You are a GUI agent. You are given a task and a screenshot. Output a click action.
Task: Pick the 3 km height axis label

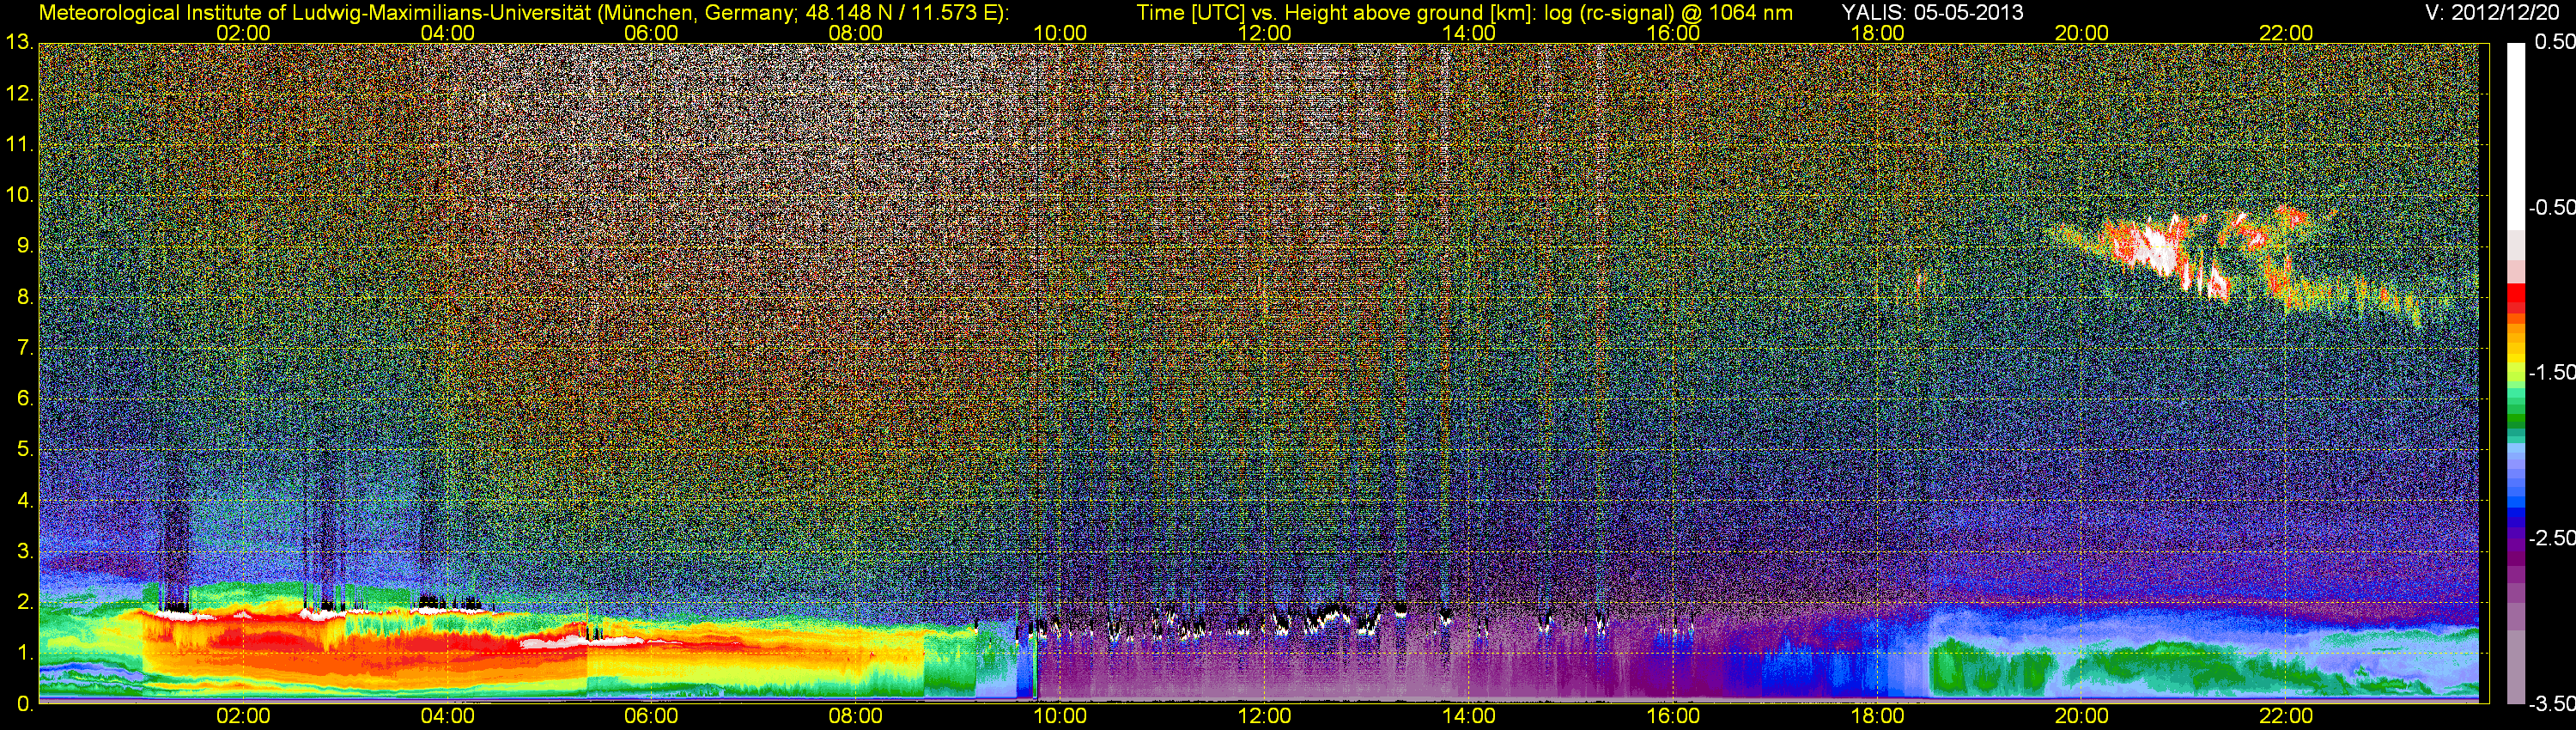click(x=24, y=552)
